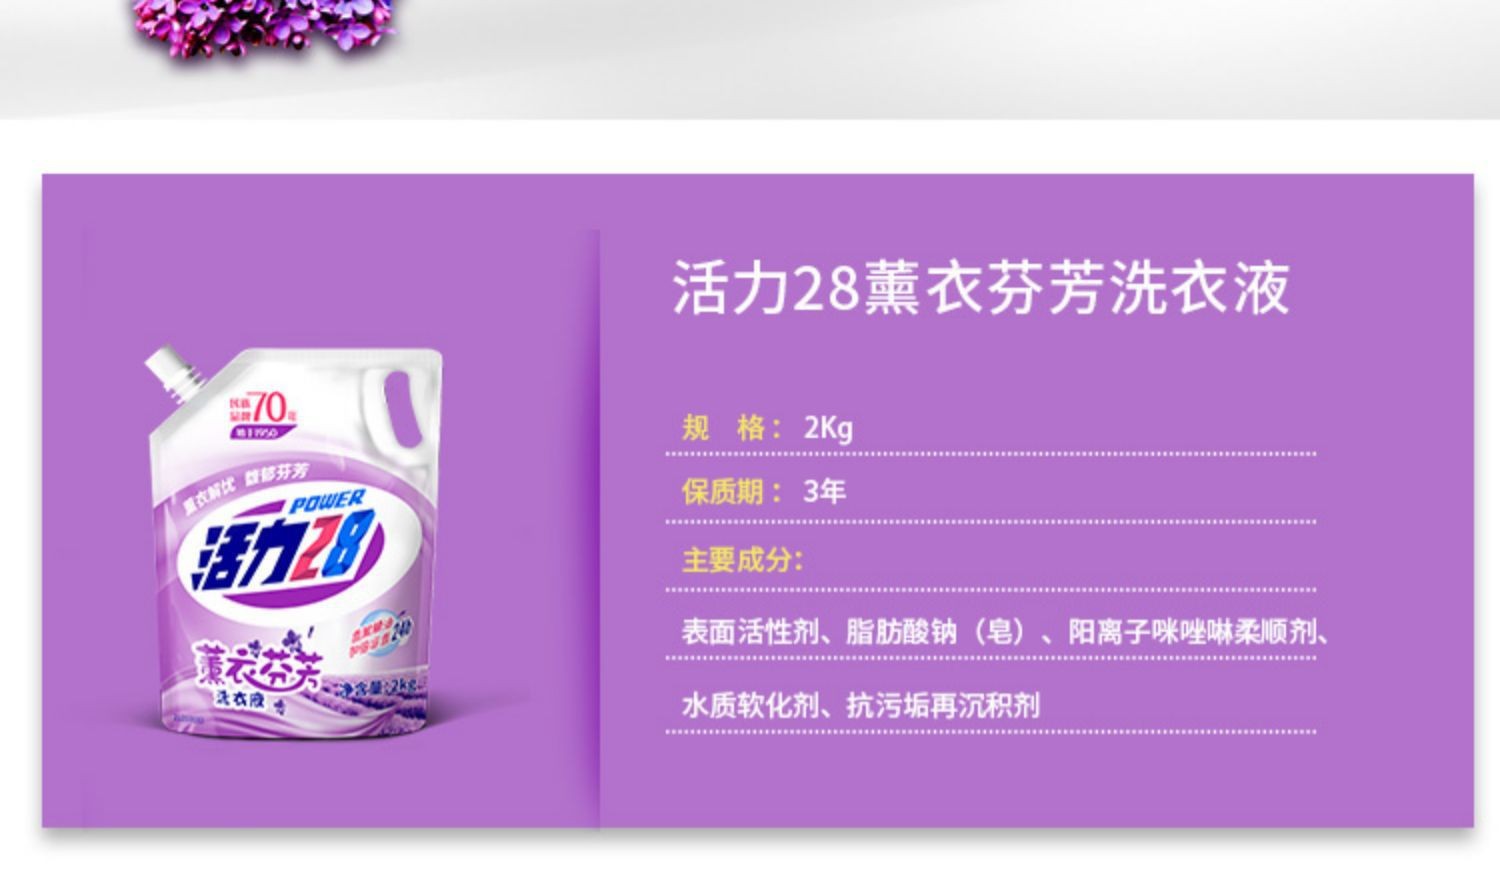
Task: Click the 抗污垢再沉积剂 ingredient text
Action: click(x=943, y=705)
